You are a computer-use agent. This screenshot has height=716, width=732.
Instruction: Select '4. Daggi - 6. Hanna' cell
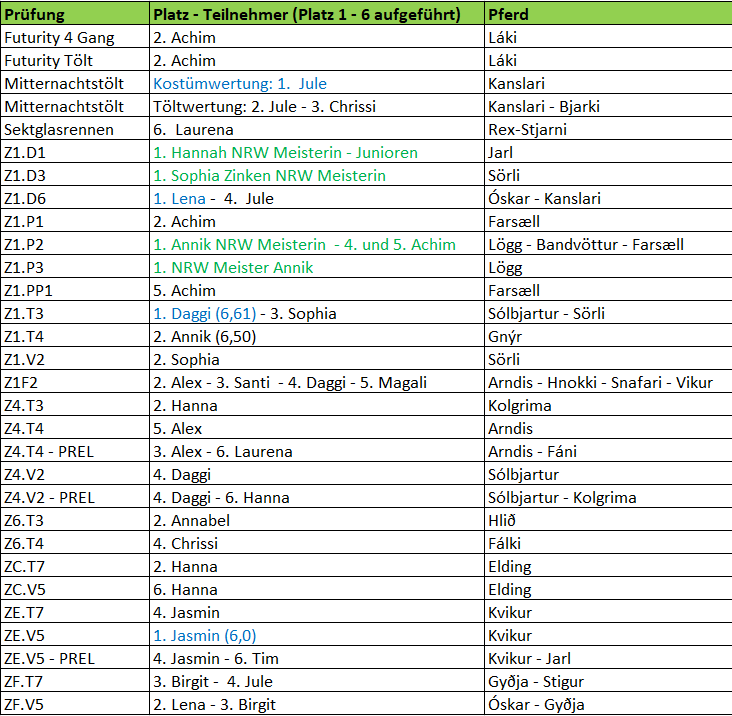click(x=317, y=496)
